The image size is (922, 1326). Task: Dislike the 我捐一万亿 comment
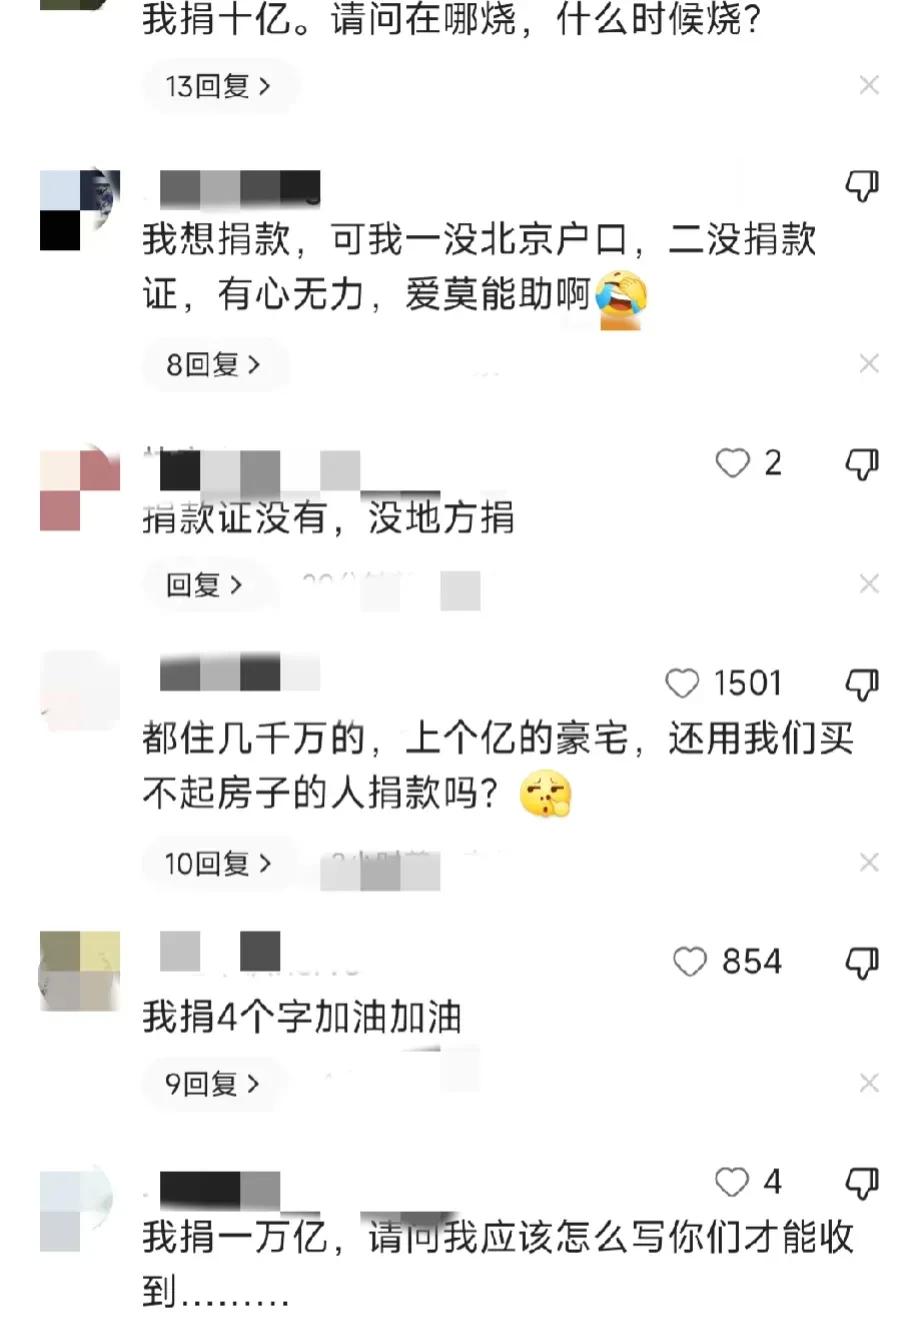(x=862, y=1183)
